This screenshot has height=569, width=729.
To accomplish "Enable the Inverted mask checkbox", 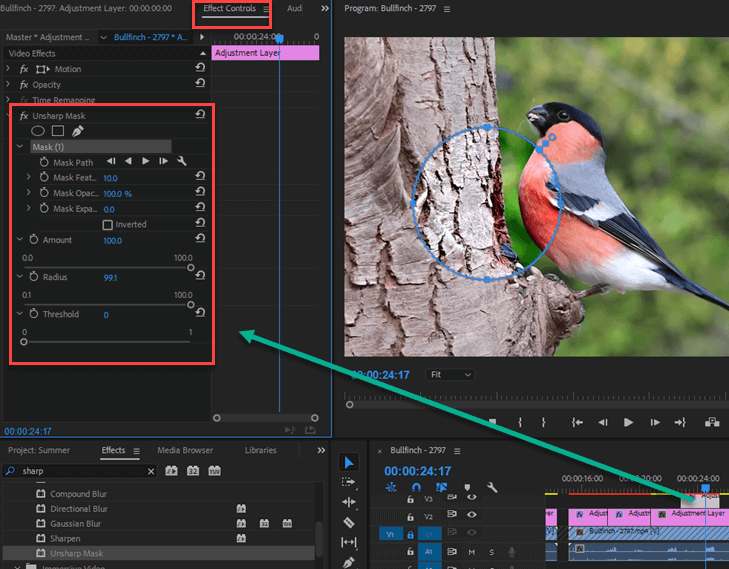I will pyautogui.click(x=108, y=225).
